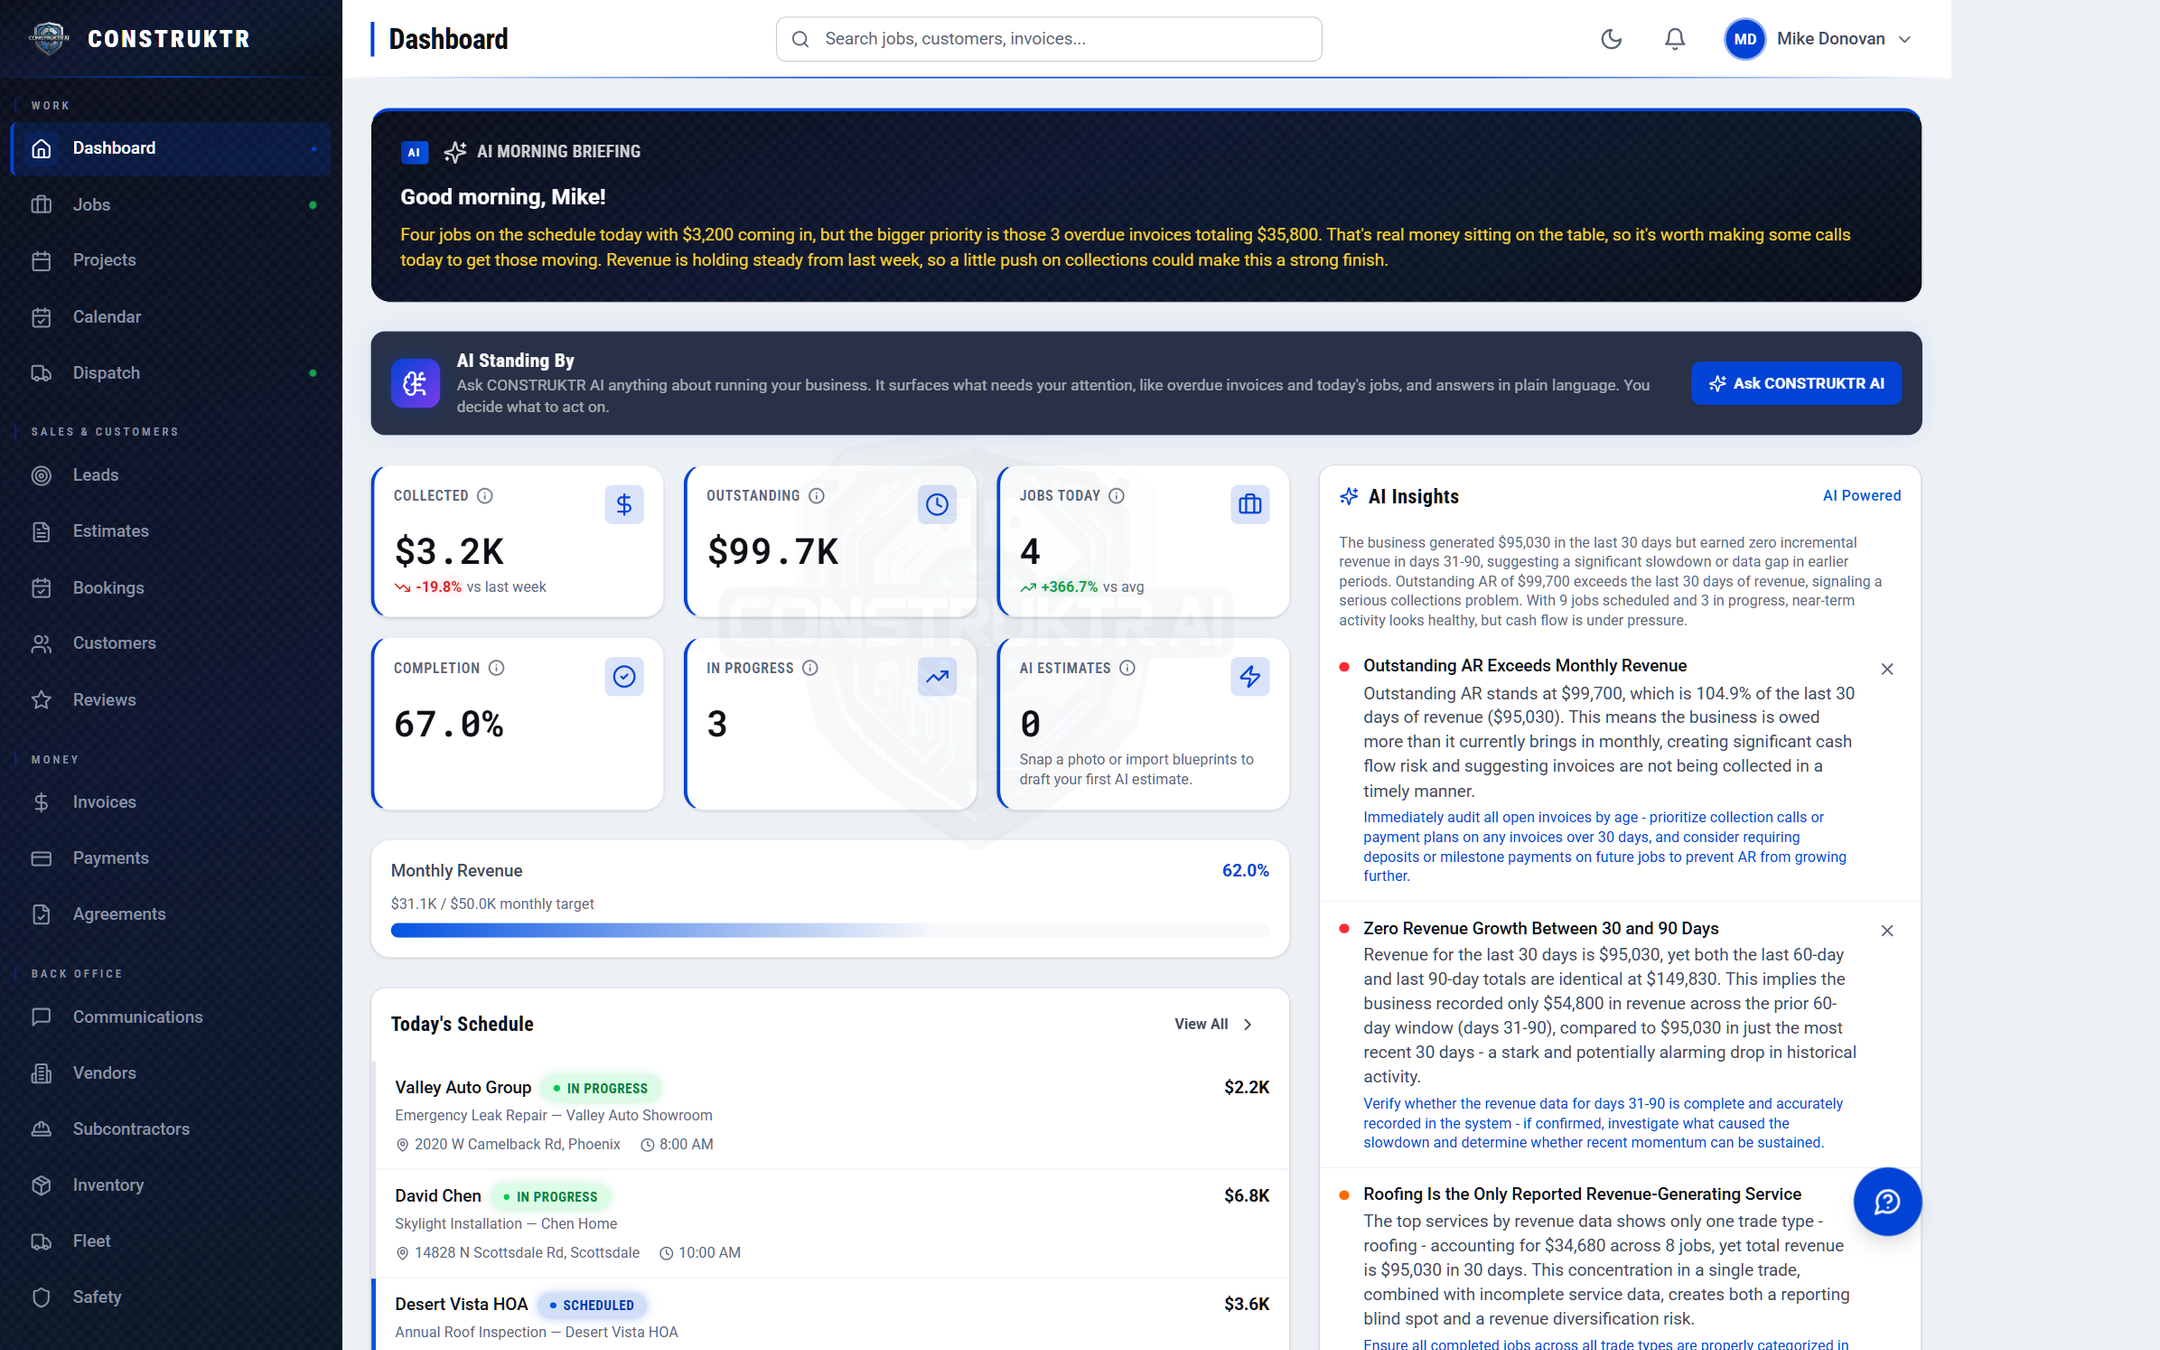Open the floating chat help button

(x=1887, y=1202)
